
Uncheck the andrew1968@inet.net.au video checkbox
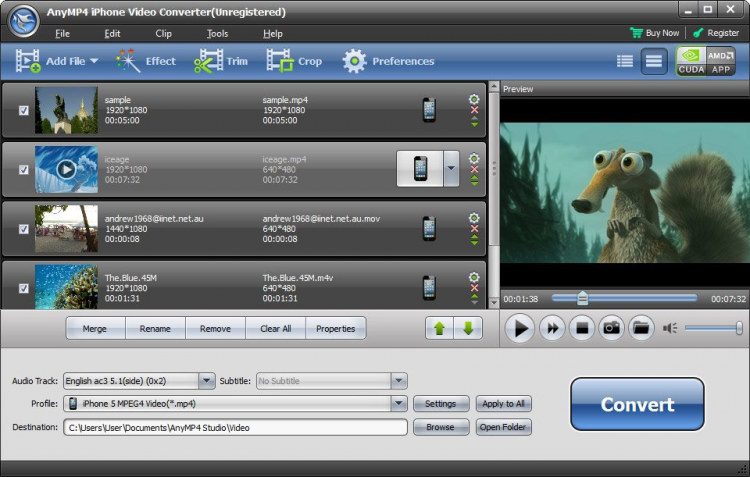[x=23, y=229]
